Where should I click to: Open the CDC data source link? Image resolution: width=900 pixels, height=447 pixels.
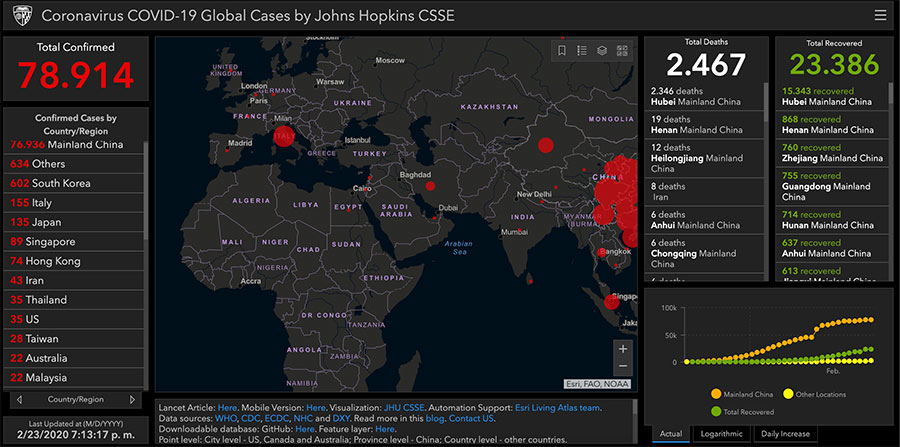(250, 418)
